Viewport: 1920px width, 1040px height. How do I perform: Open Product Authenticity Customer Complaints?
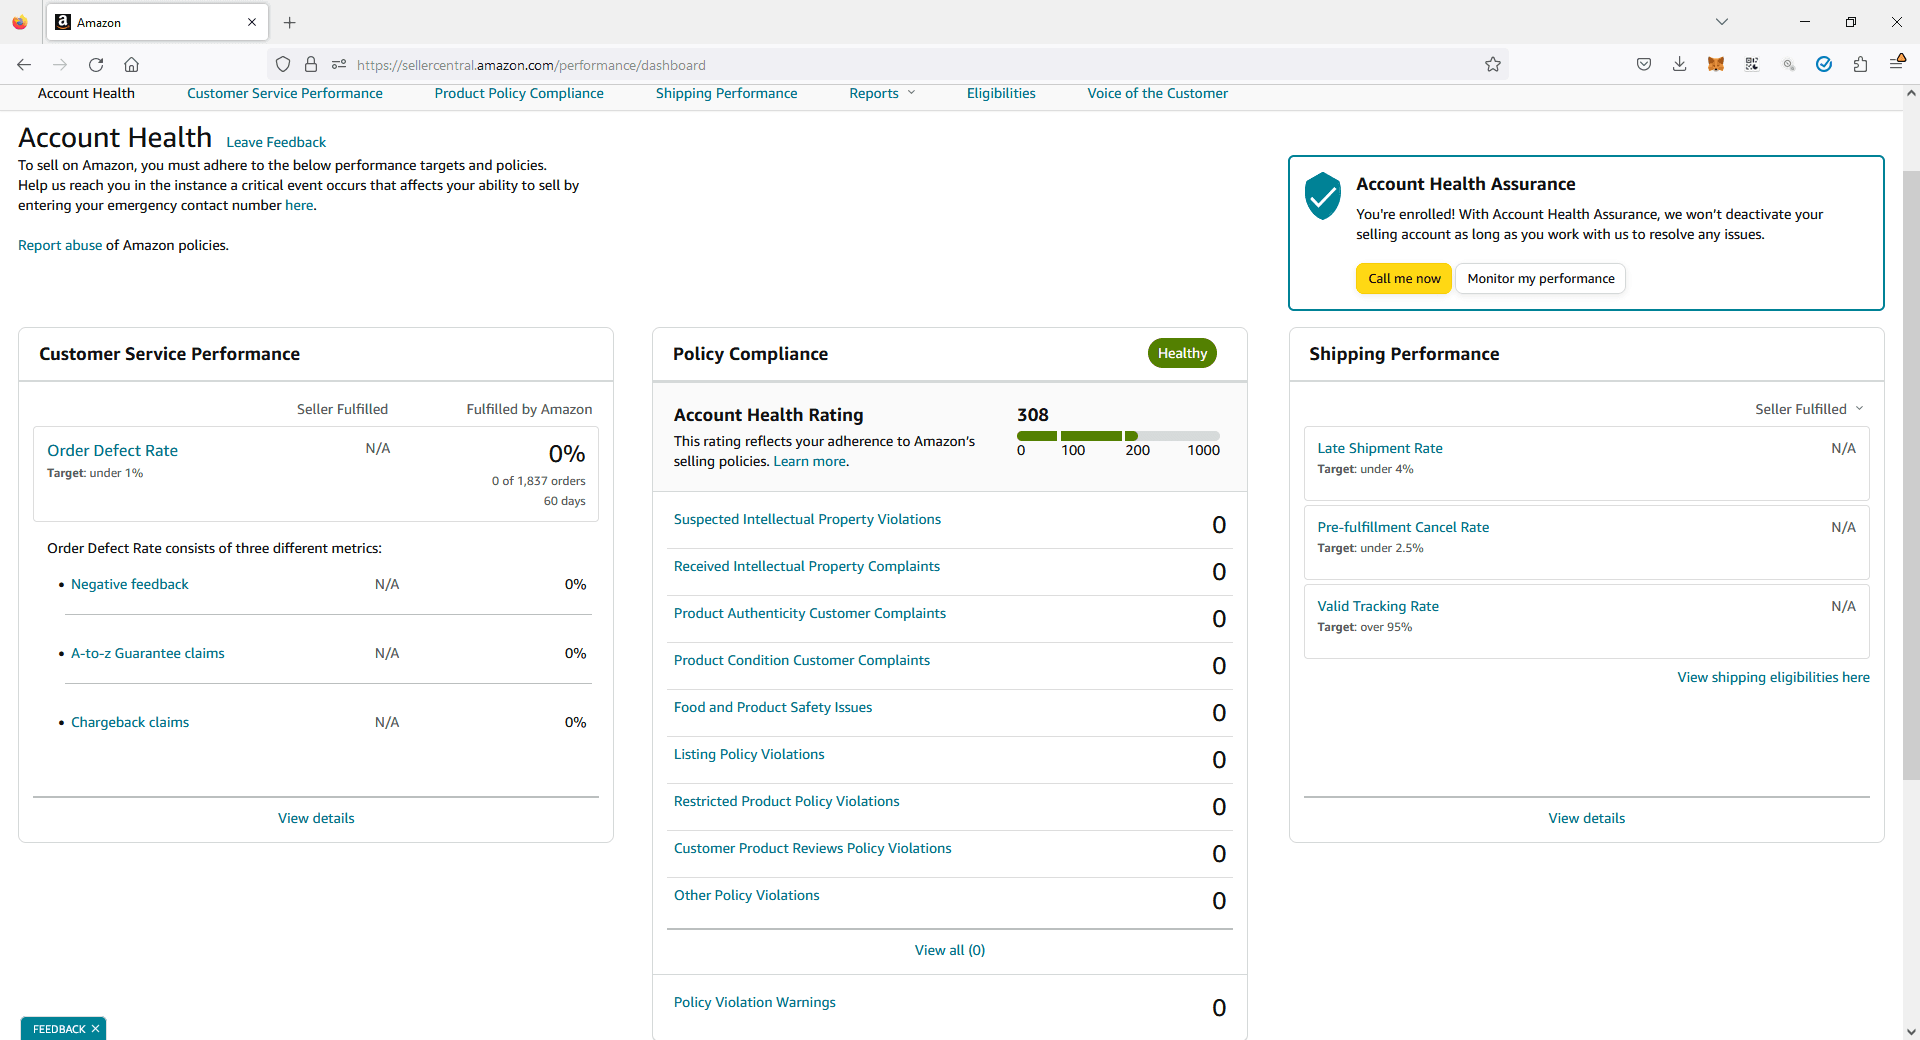coord(810,613)
